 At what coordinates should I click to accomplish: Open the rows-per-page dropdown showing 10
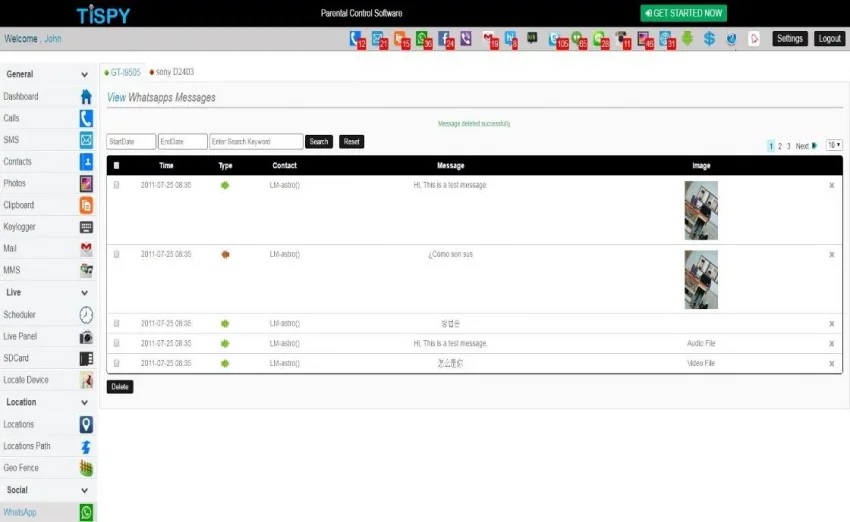click(834, 145)
